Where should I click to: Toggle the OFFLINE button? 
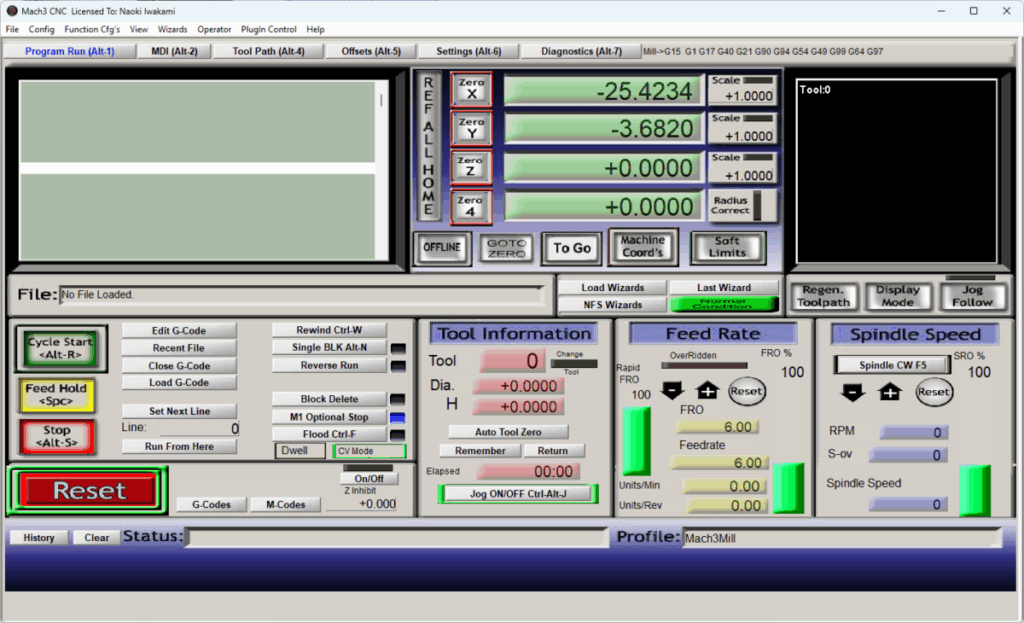[442, 248]
